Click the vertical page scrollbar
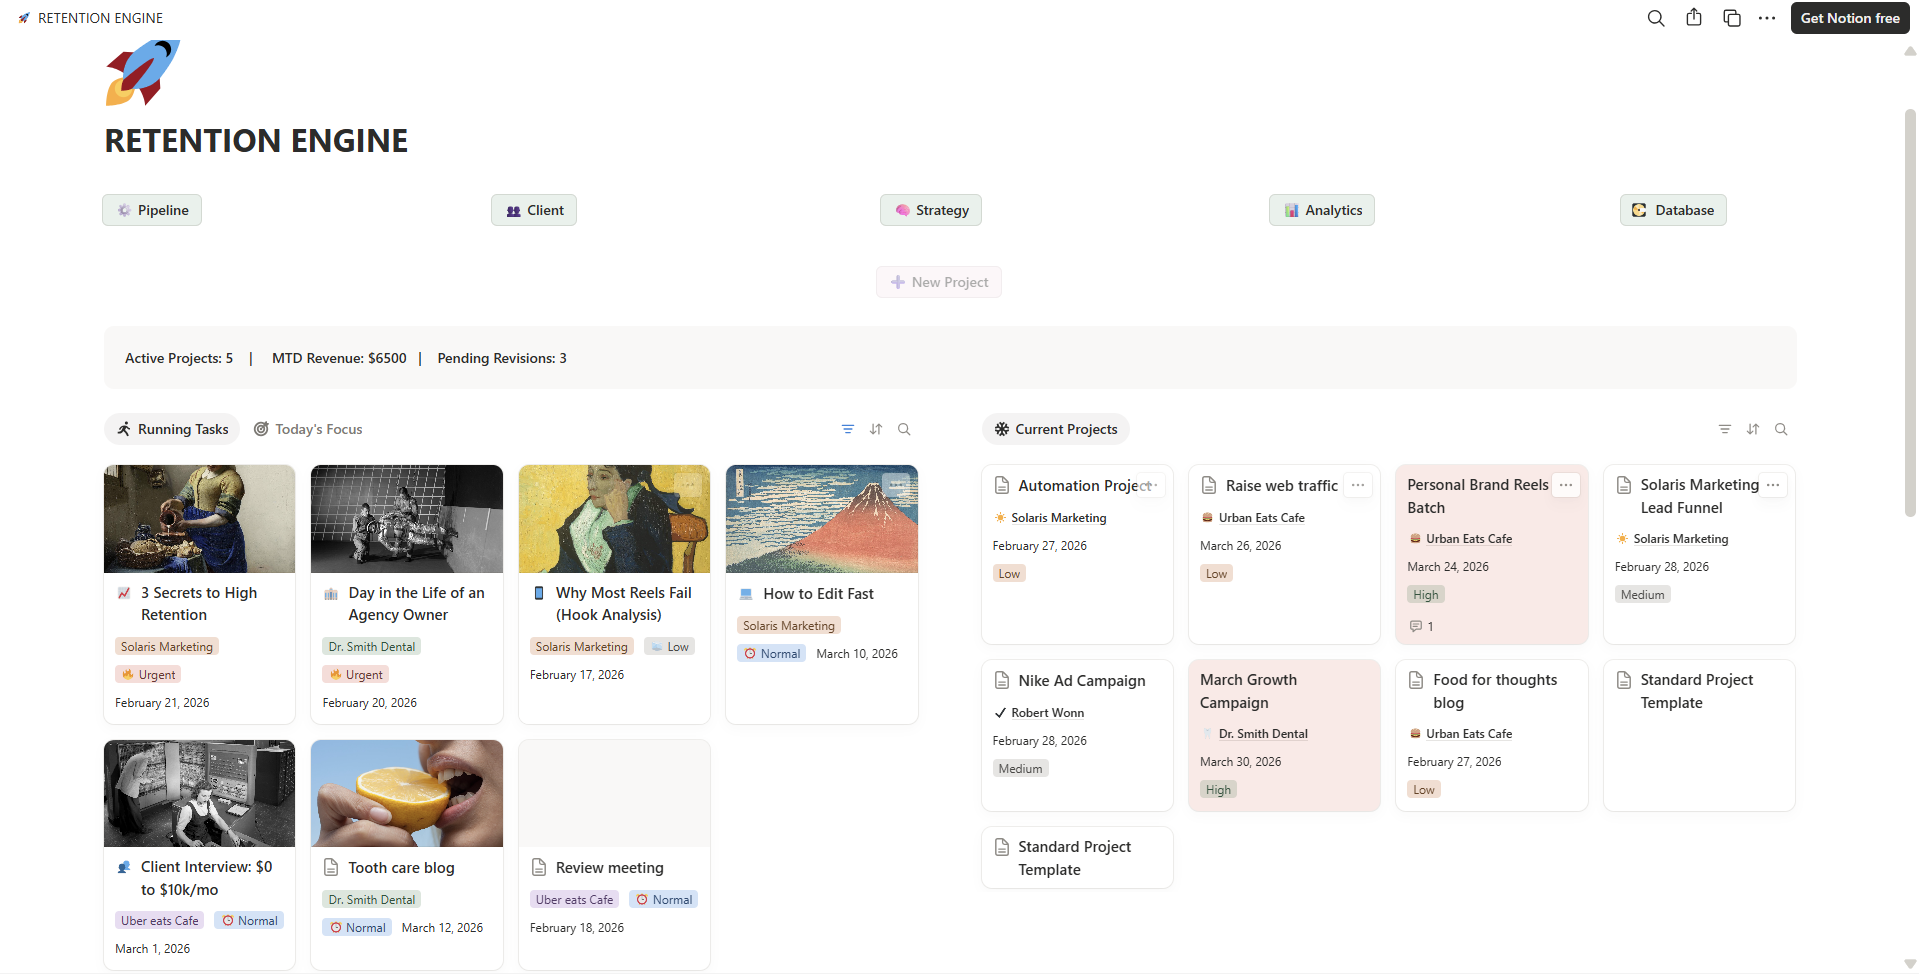 tap(1910, 315)
